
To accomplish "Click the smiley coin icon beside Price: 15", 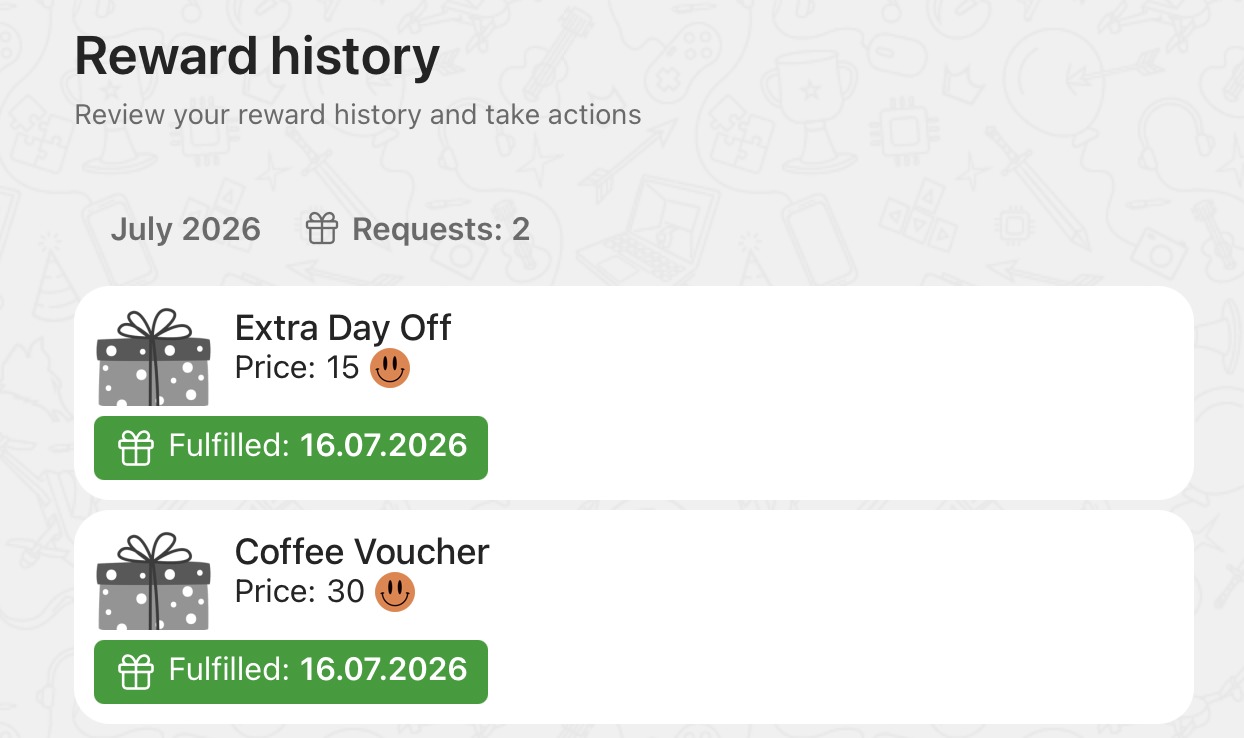I will [390, 369].
